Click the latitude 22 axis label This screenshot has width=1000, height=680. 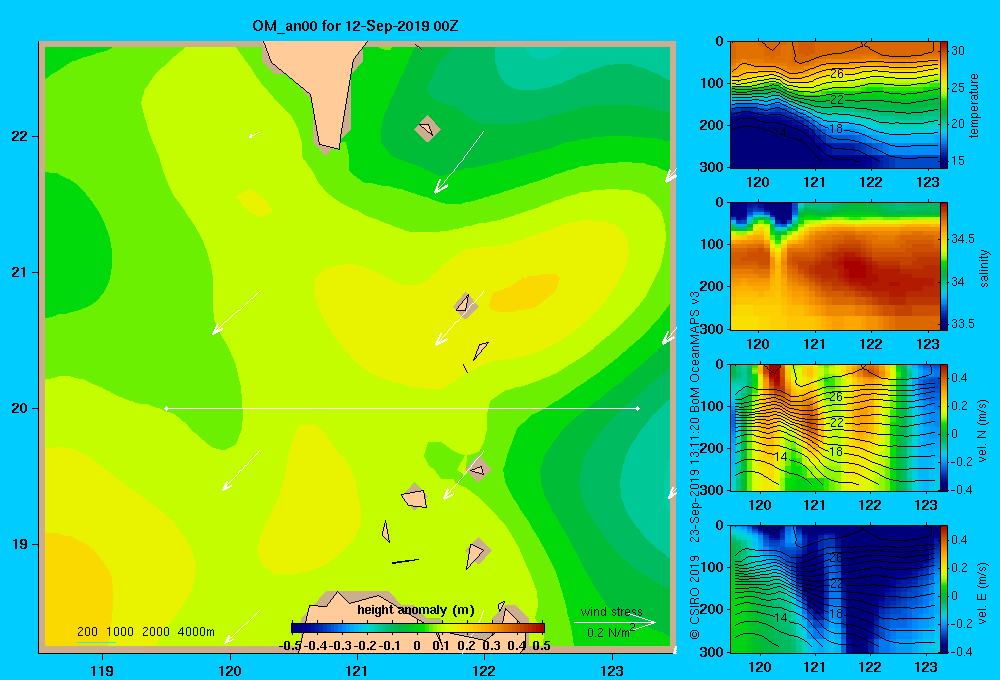point(20,136)
